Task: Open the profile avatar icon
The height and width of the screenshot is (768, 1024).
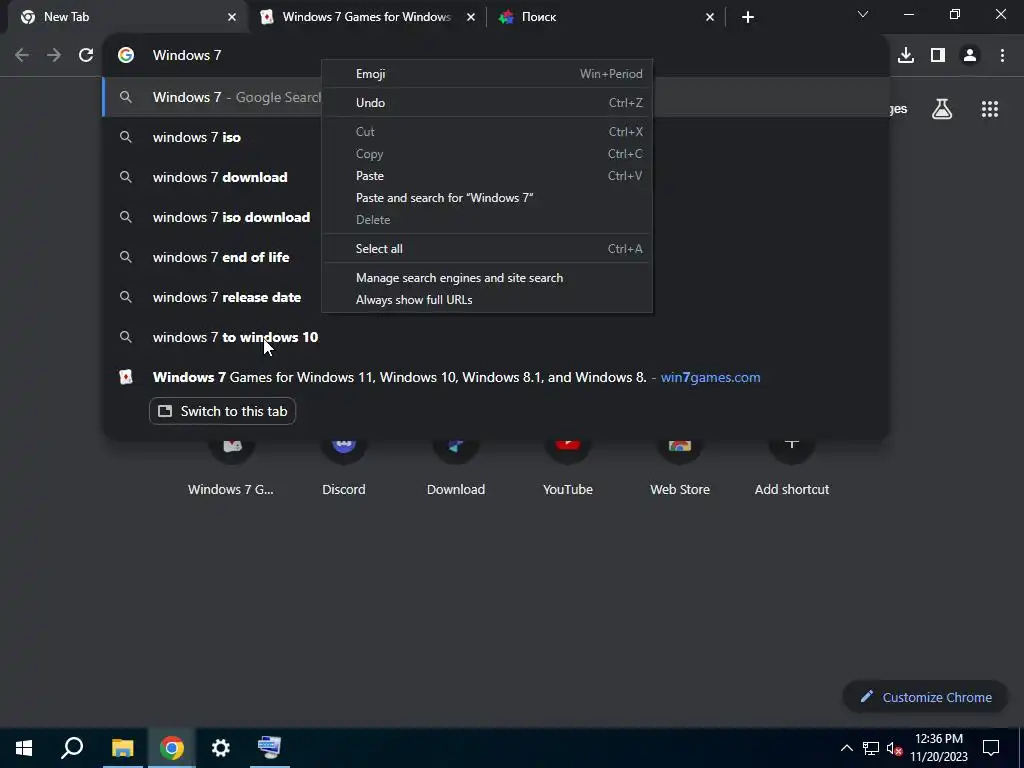Action: pos(970,56)
